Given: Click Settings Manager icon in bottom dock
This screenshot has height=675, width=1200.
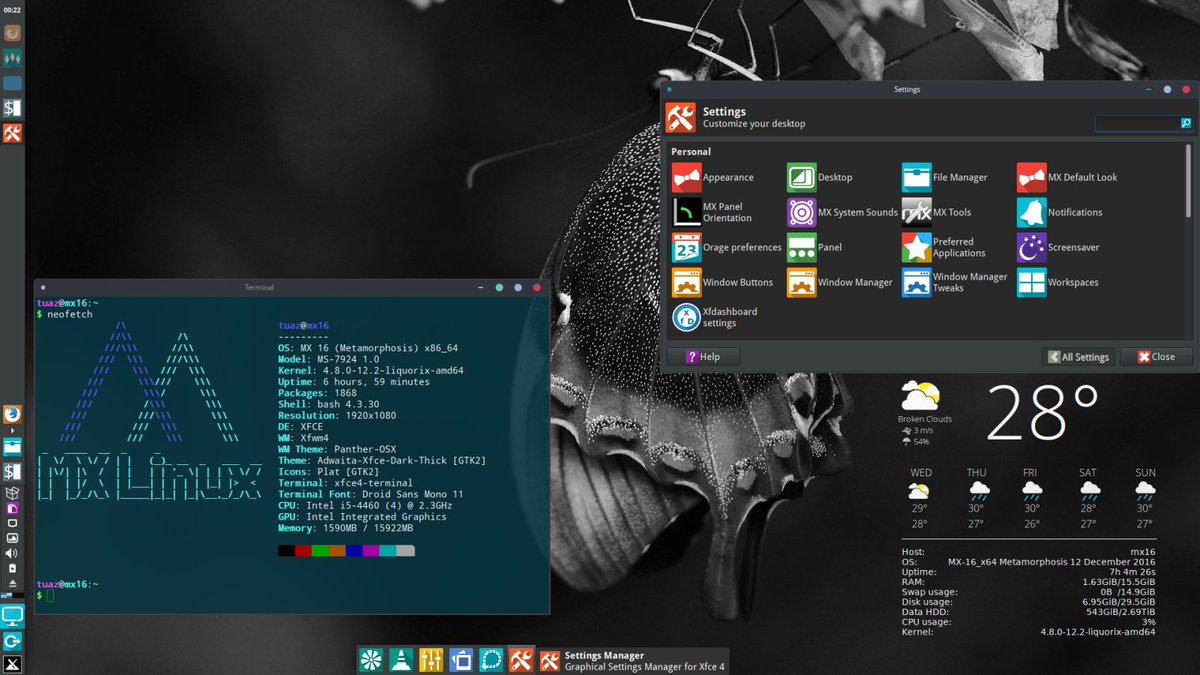Looking at the screenshot, I should pos(520,660).
